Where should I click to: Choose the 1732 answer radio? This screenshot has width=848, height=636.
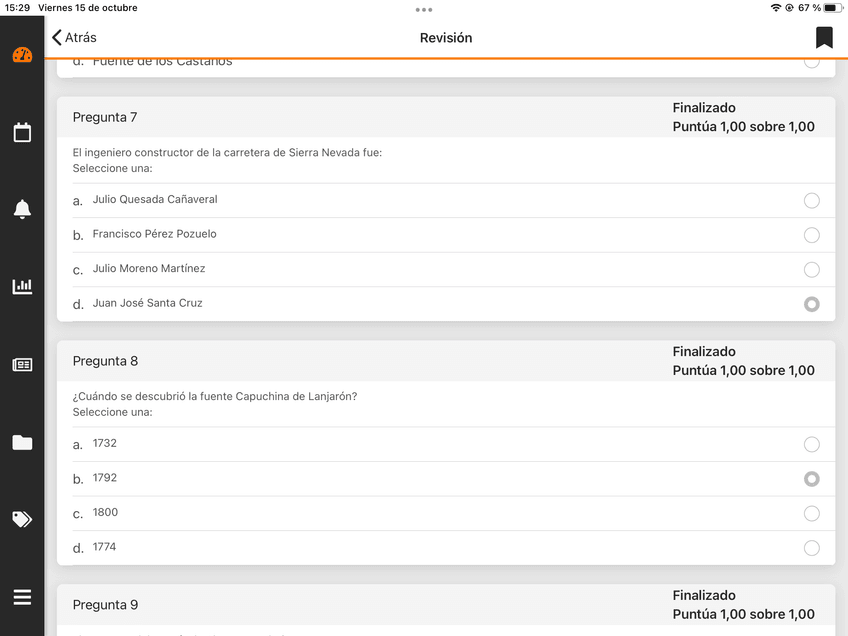[x=811, y=445]
